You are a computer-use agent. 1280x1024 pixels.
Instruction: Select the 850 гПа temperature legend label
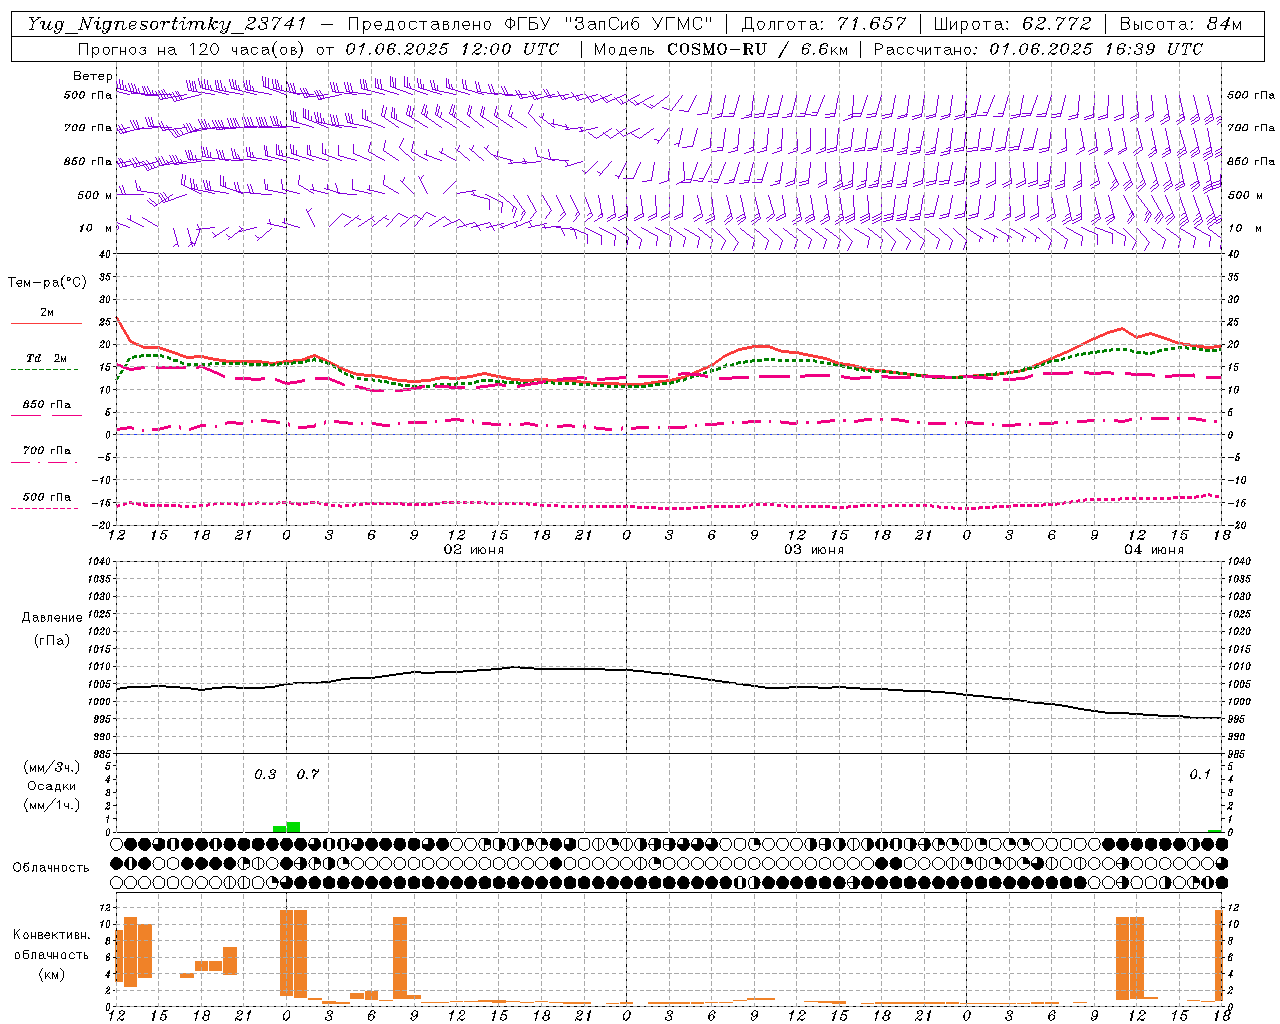[x=46, y=405]
